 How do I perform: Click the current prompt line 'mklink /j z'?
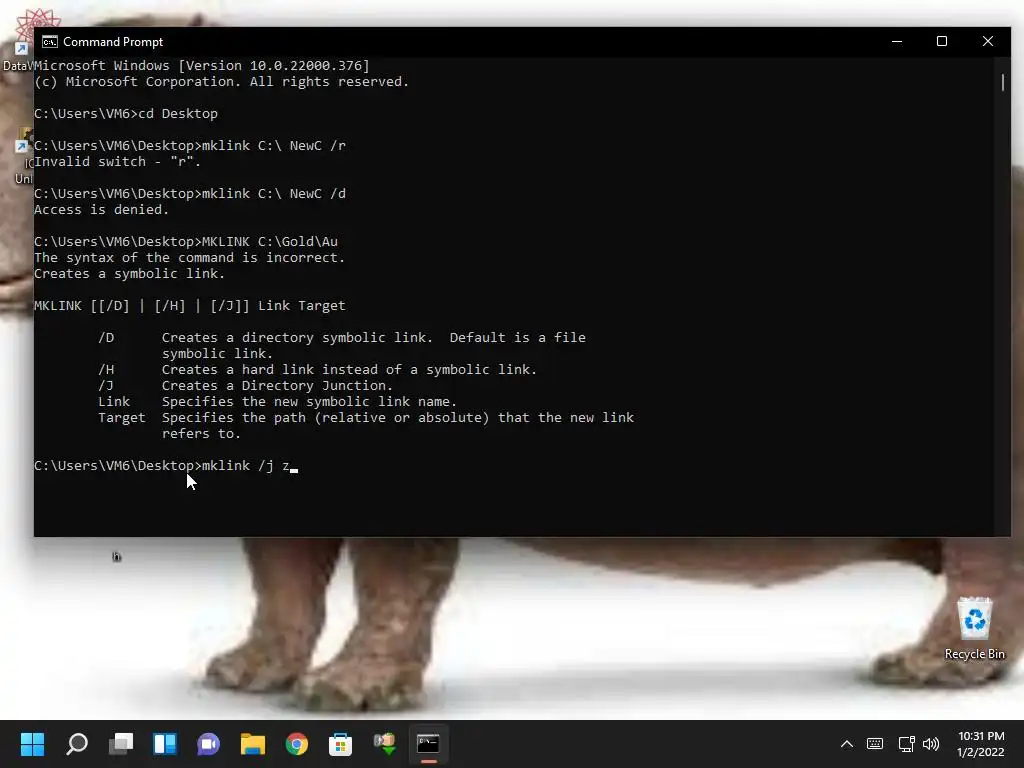(x=166, y=466)
